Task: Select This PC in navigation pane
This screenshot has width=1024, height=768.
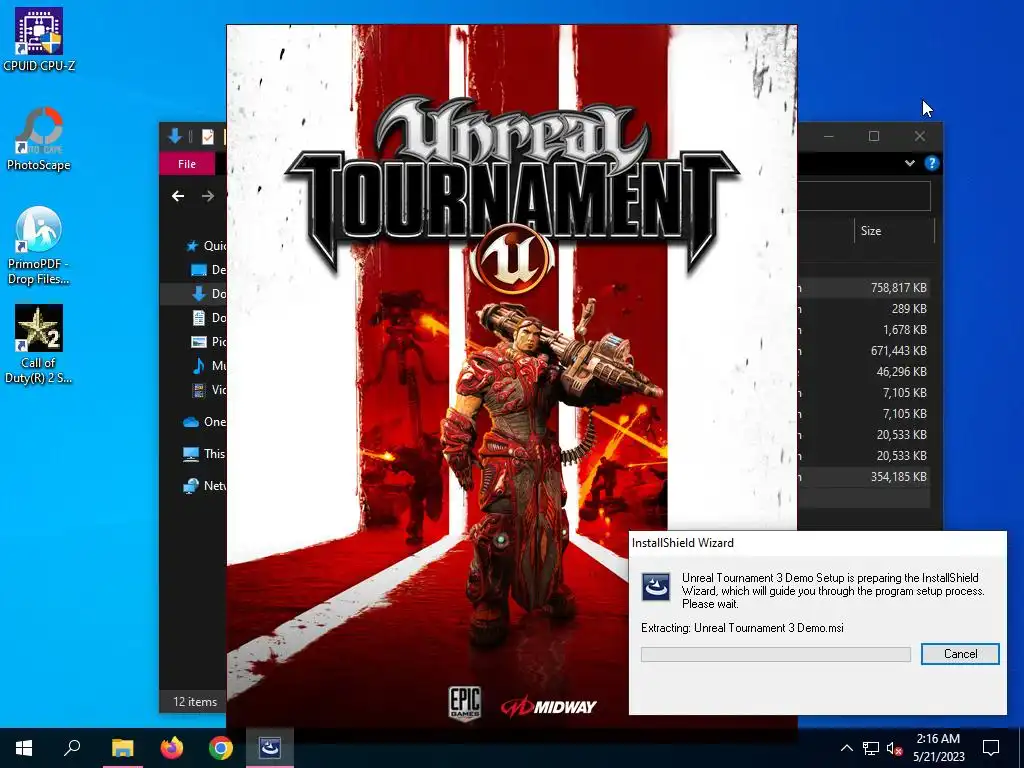Action: [x=193, y=454]
